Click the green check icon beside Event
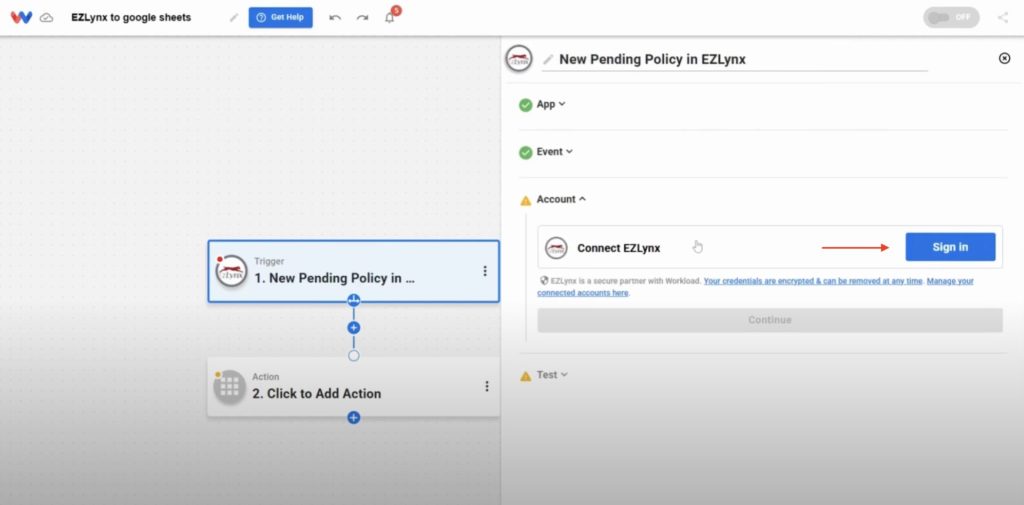 pos(526,153)
